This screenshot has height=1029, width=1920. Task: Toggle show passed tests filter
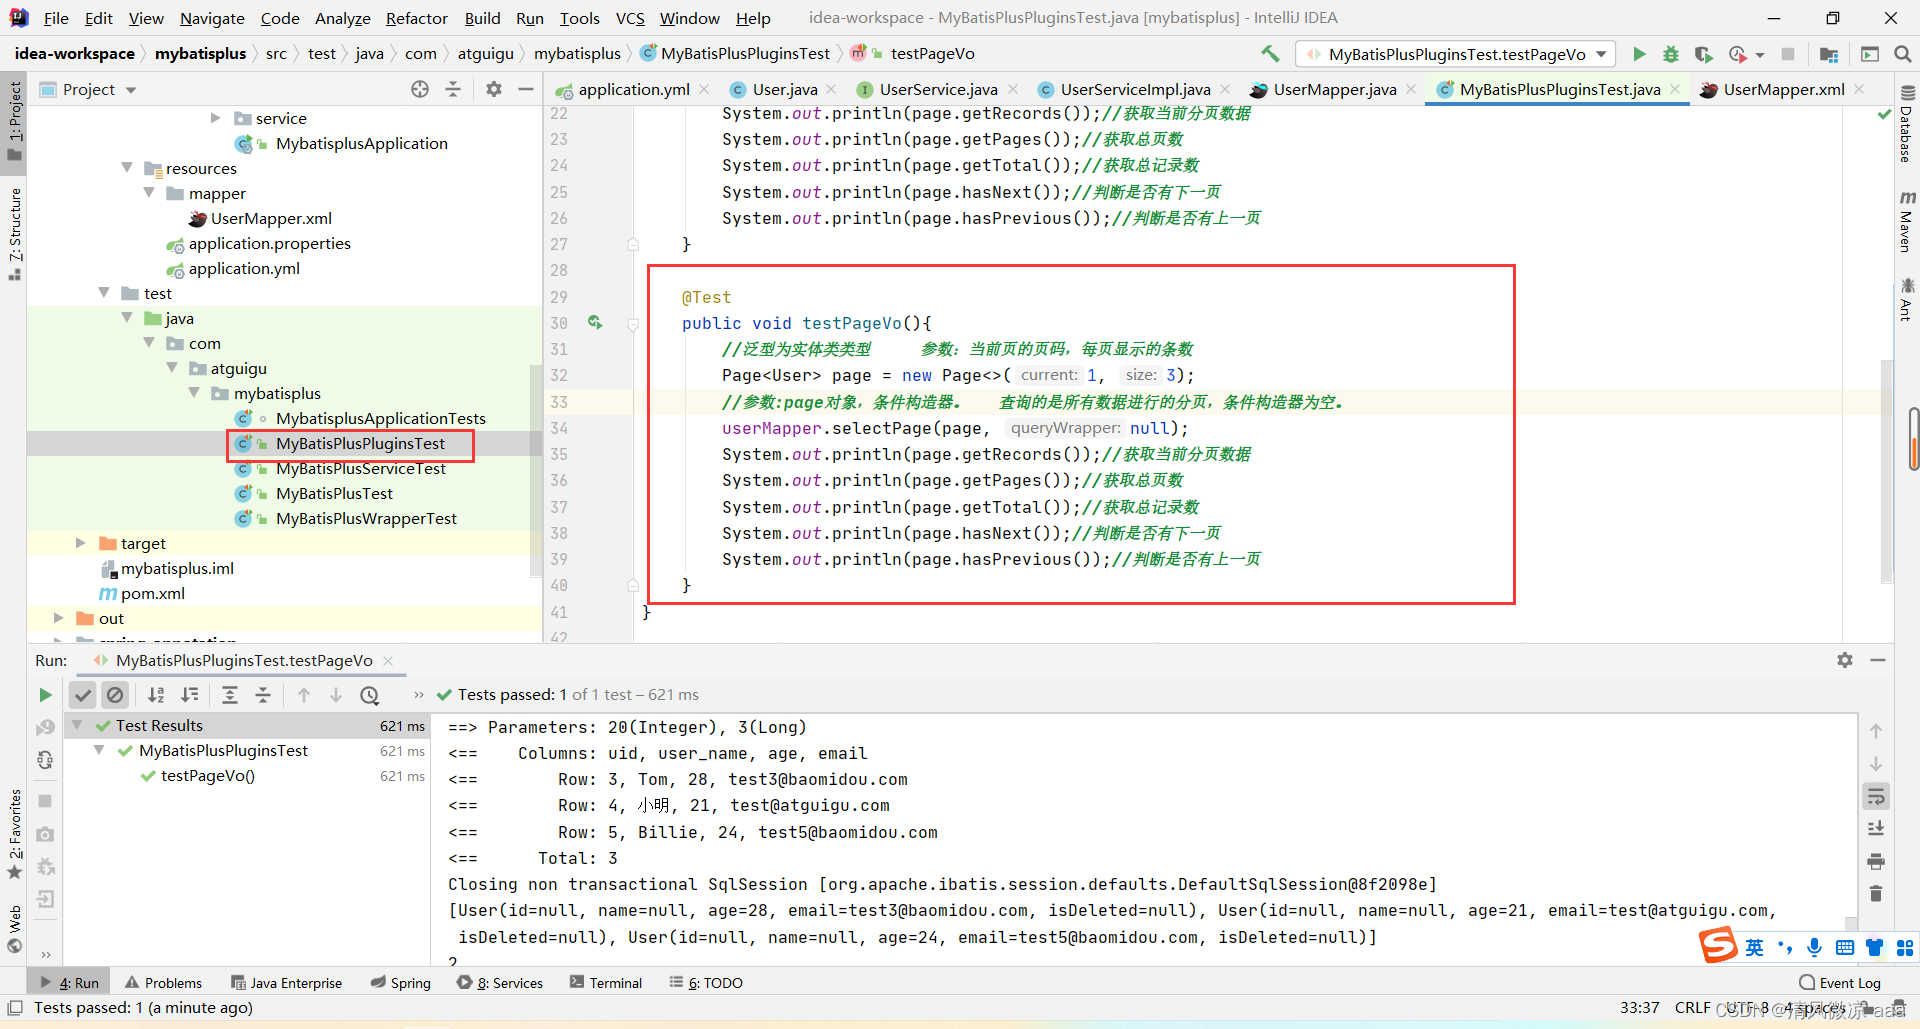[83, 694]
